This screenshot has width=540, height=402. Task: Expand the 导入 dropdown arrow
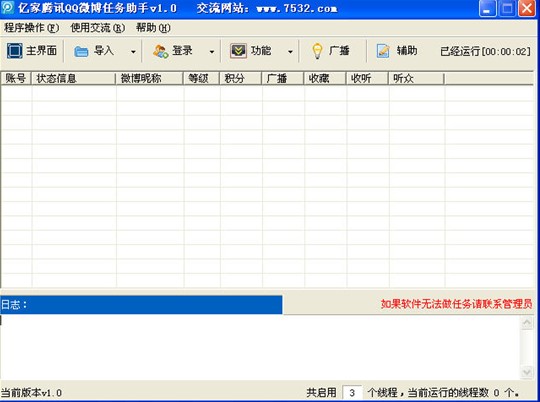pyautogui.click(x=133, y=52)
